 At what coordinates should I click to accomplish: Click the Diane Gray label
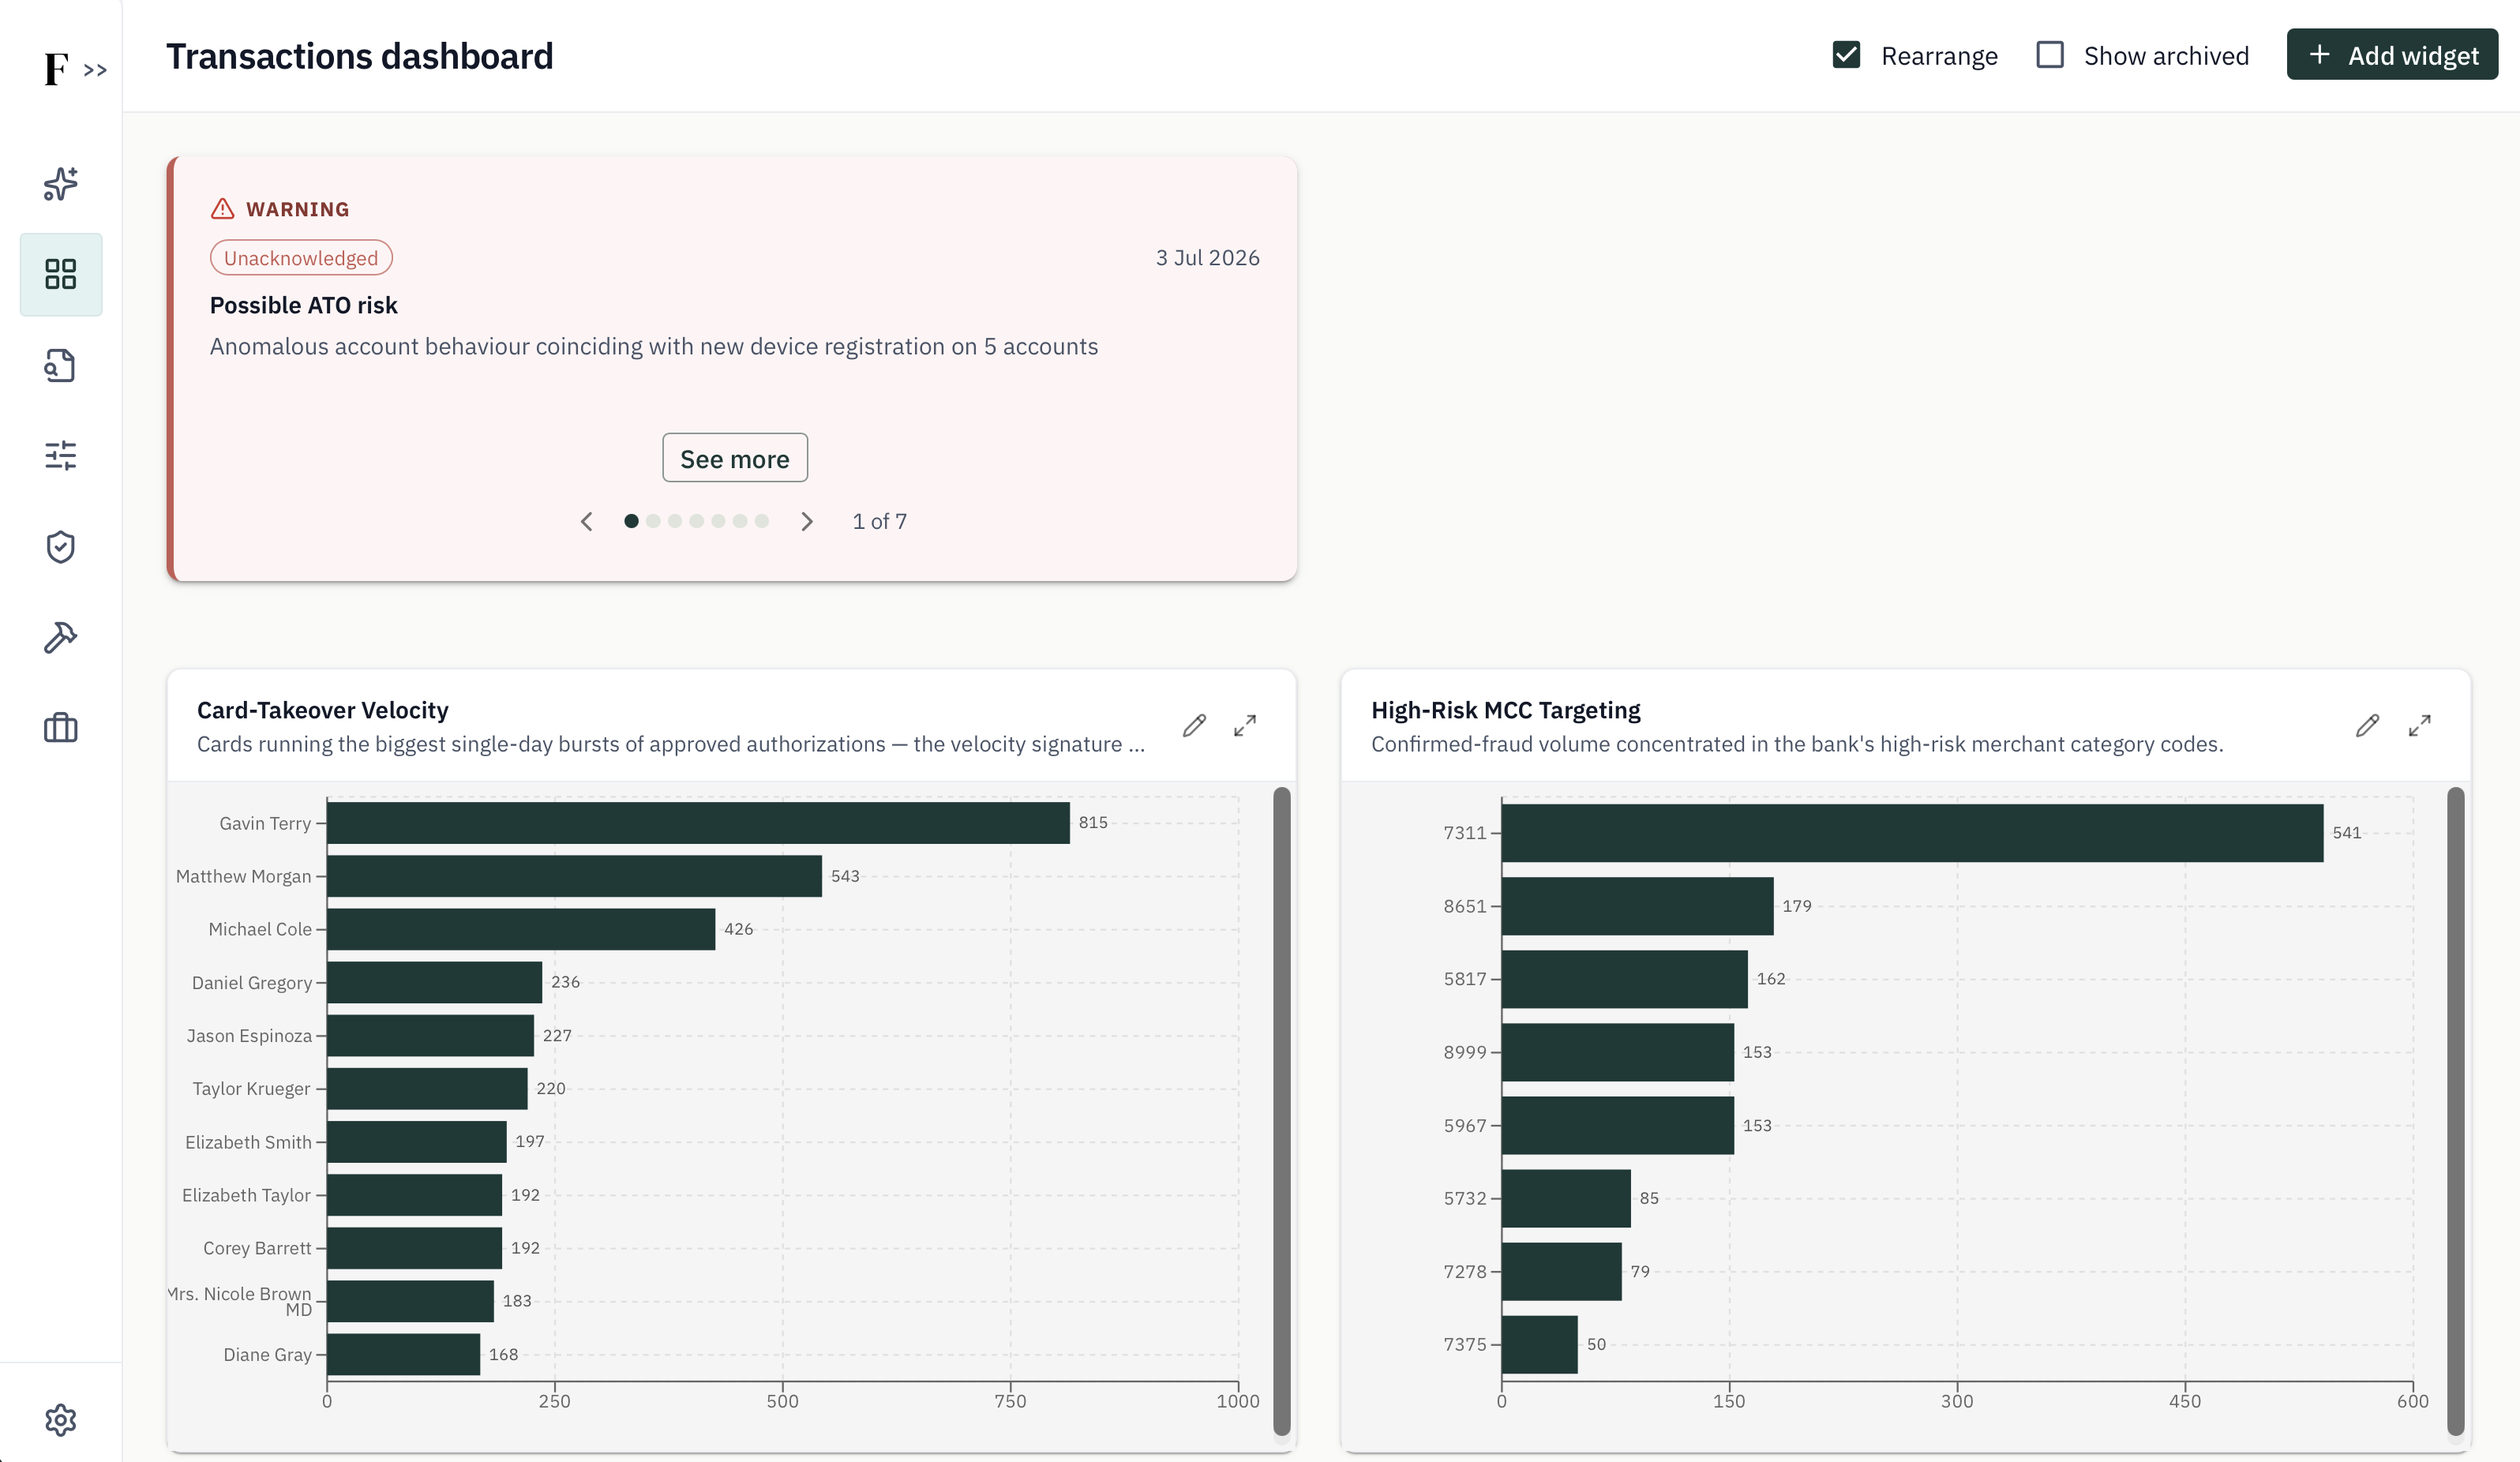267,1355
